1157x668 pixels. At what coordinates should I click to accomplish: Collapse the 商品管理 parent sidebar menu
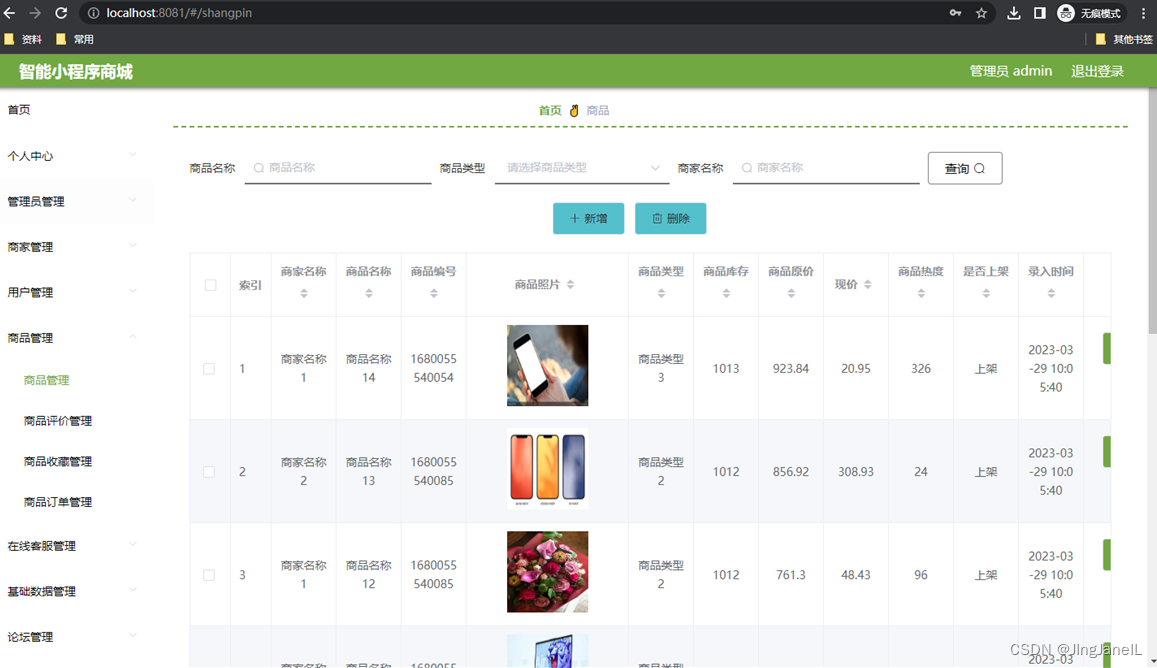pyautogui.click(x=77, y=337)
